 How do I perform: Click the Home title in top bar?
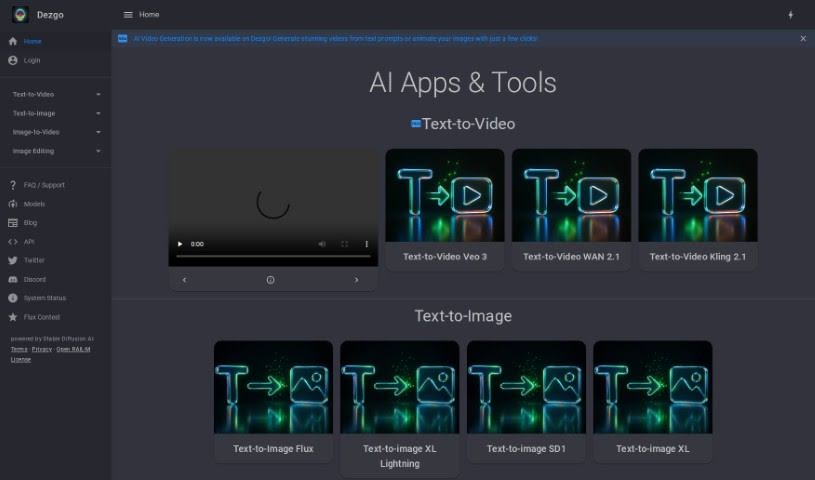click(149, 15)
